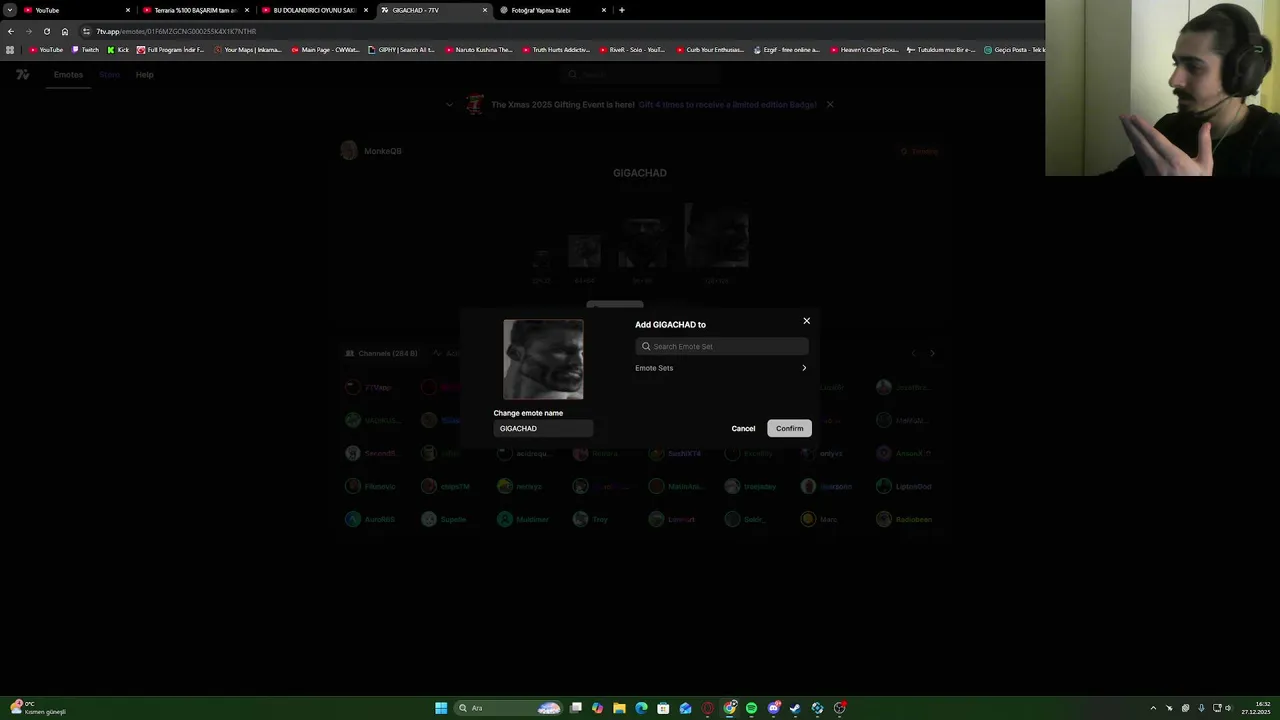Open the Full Program İndir bookmark
This screenshot has width=1280, height=720.
(170, 50)
